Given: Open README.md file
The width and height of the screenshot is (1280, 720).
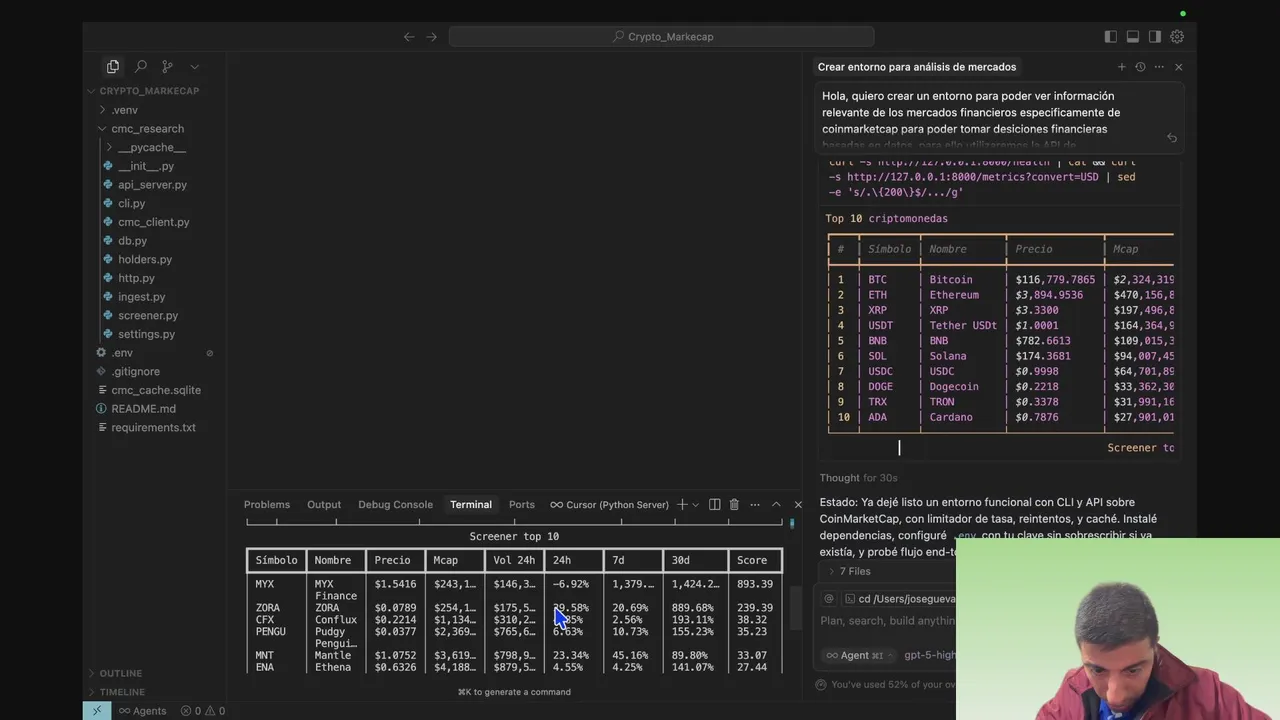Looking at the screenshot, I should pyautogui.click(x=143, y=409).
